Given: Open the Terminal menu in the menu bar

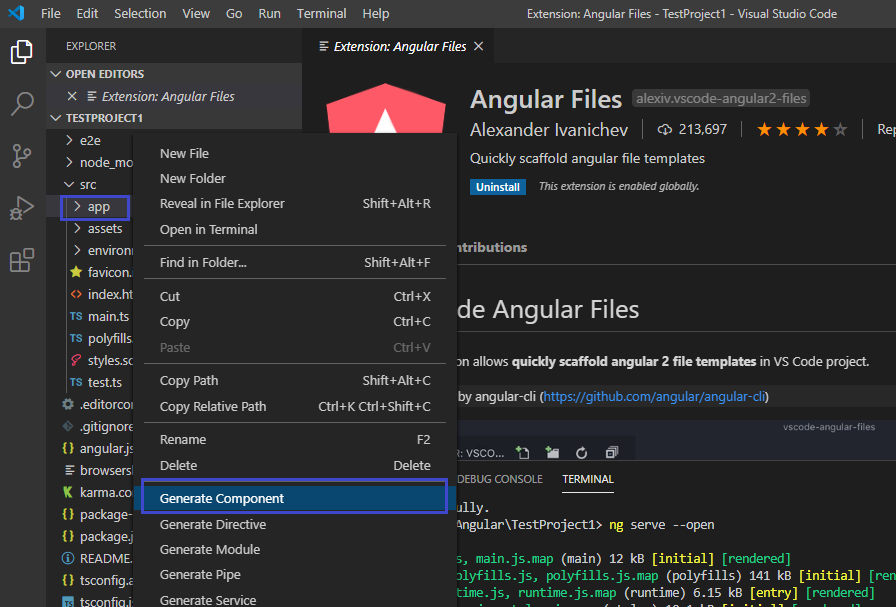Looking at the screenshot, I should pos(321,13).
